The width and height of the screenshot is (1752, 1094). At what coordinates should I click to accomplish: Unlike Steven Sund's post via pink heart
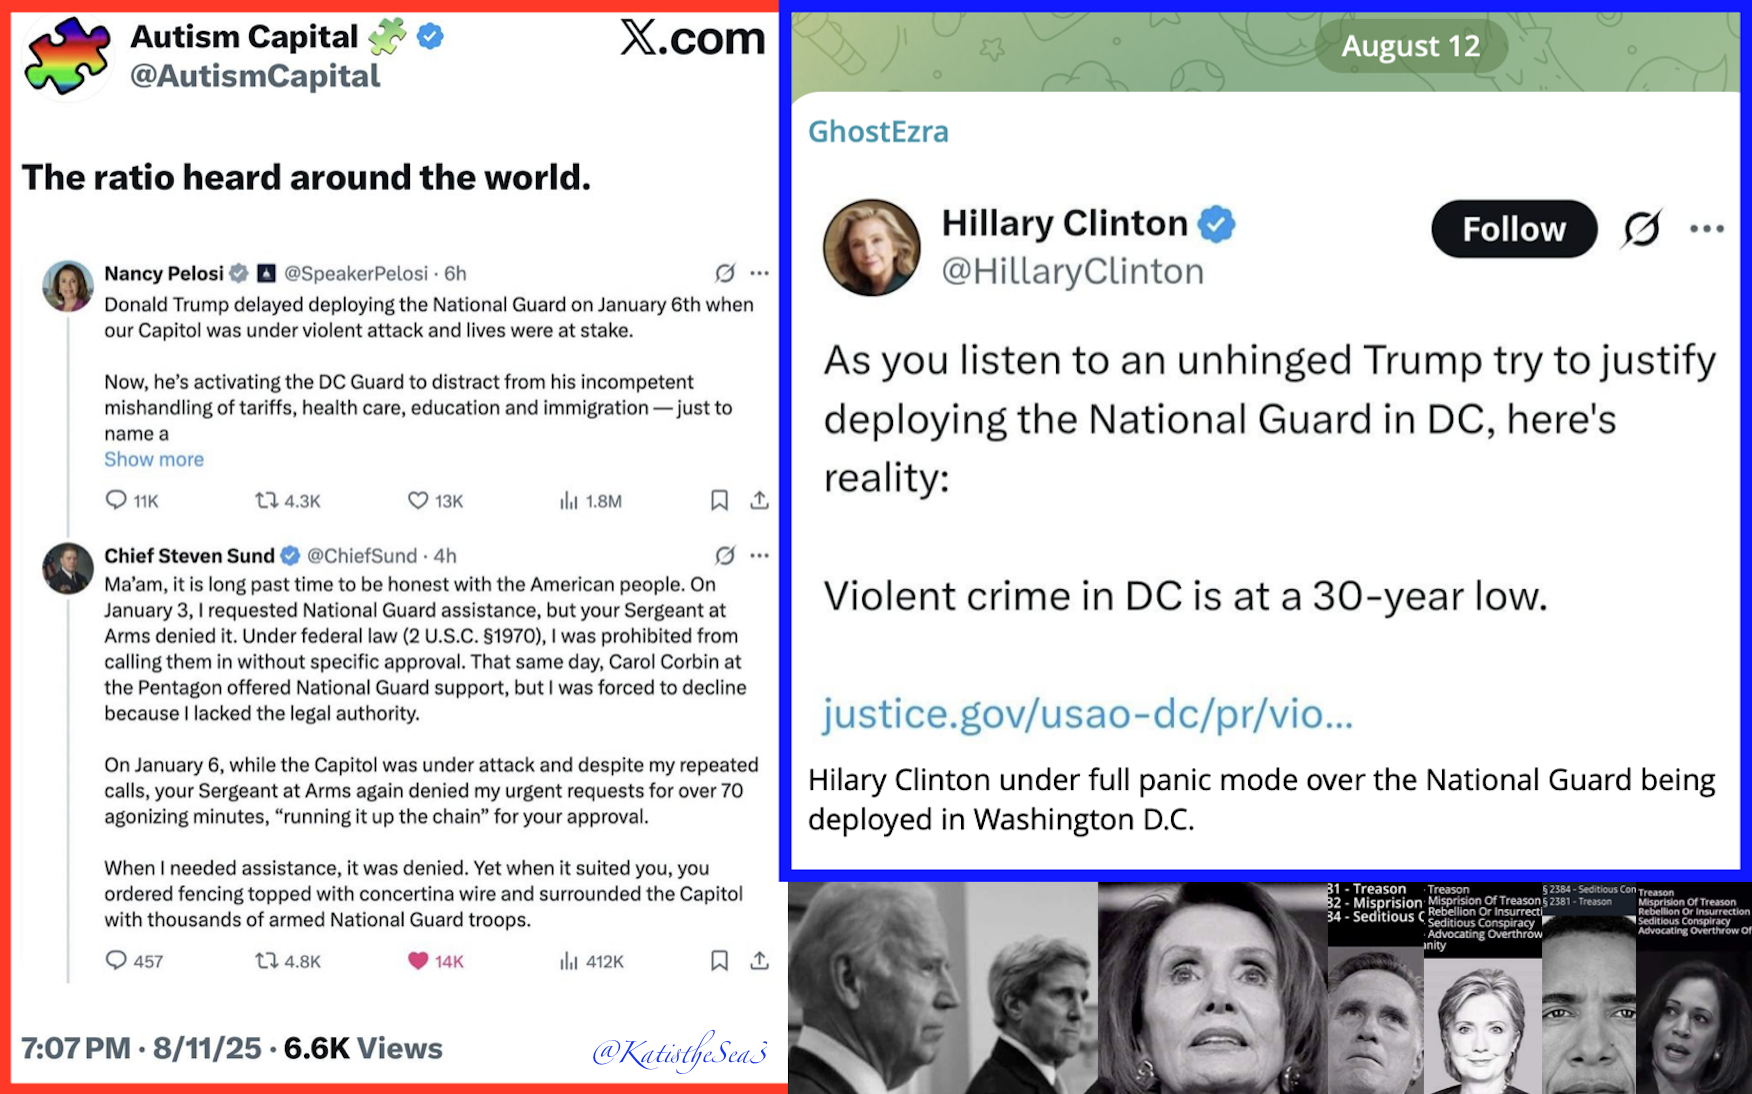click(x=418, y=960)
